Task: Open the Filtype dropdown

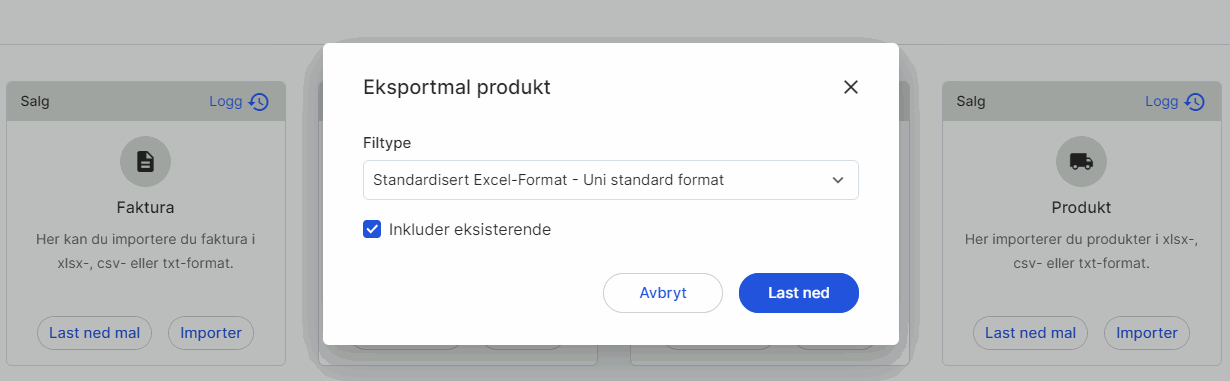Action: [610, 180]
